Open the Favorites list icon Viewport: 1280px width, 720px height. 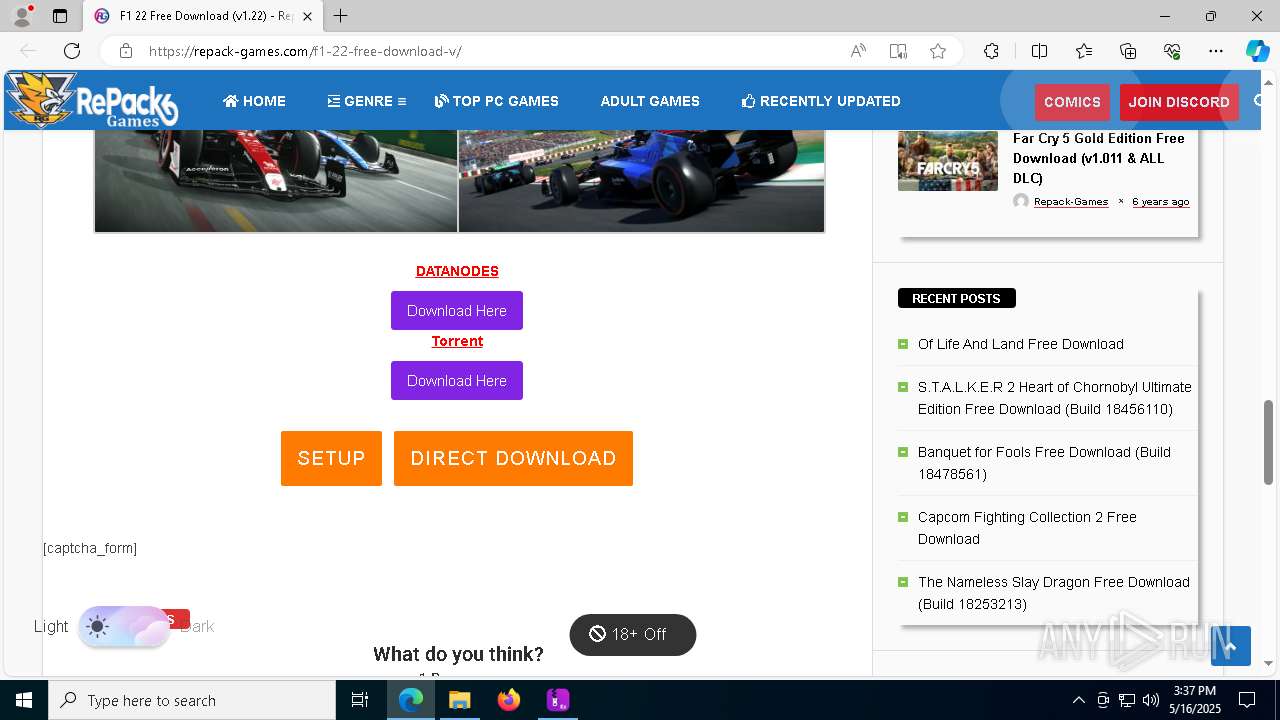click(1084, 51)
